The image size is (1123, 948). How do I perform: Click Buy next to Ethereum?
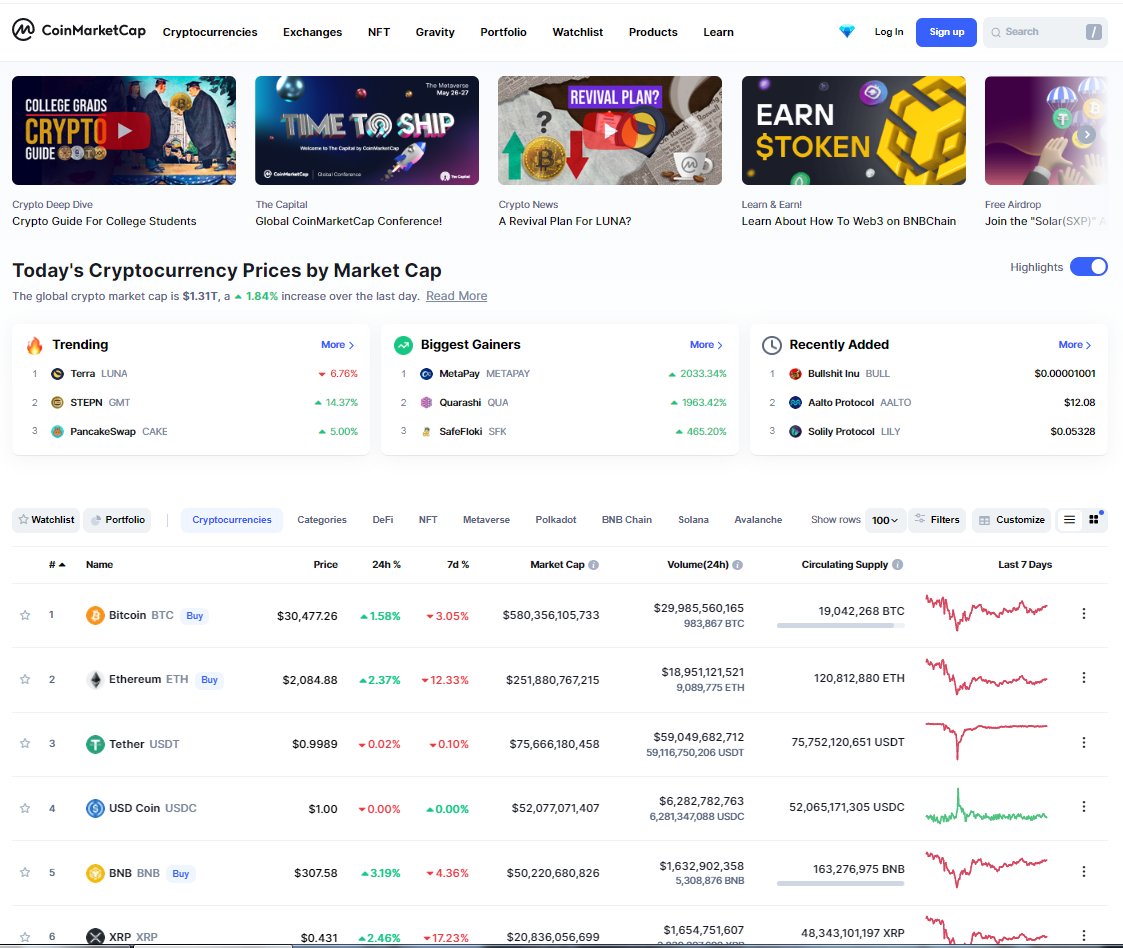point(209,679)
